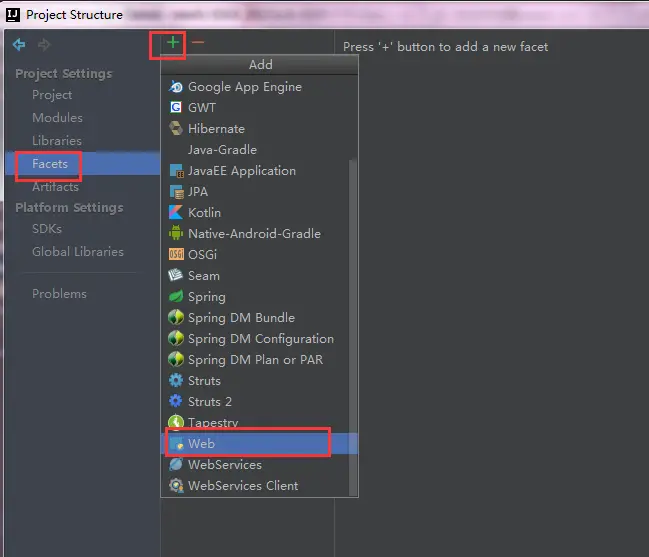
Task: Click the Spring DM Bundle icon
Action: 176,318
